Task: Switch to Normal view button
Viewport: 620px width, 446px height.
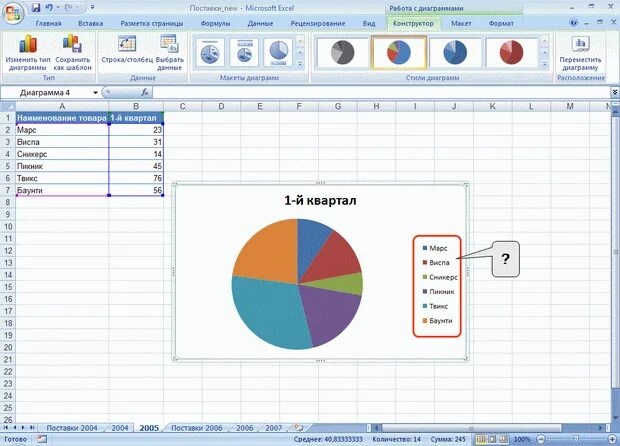Action: coord(481,439)
